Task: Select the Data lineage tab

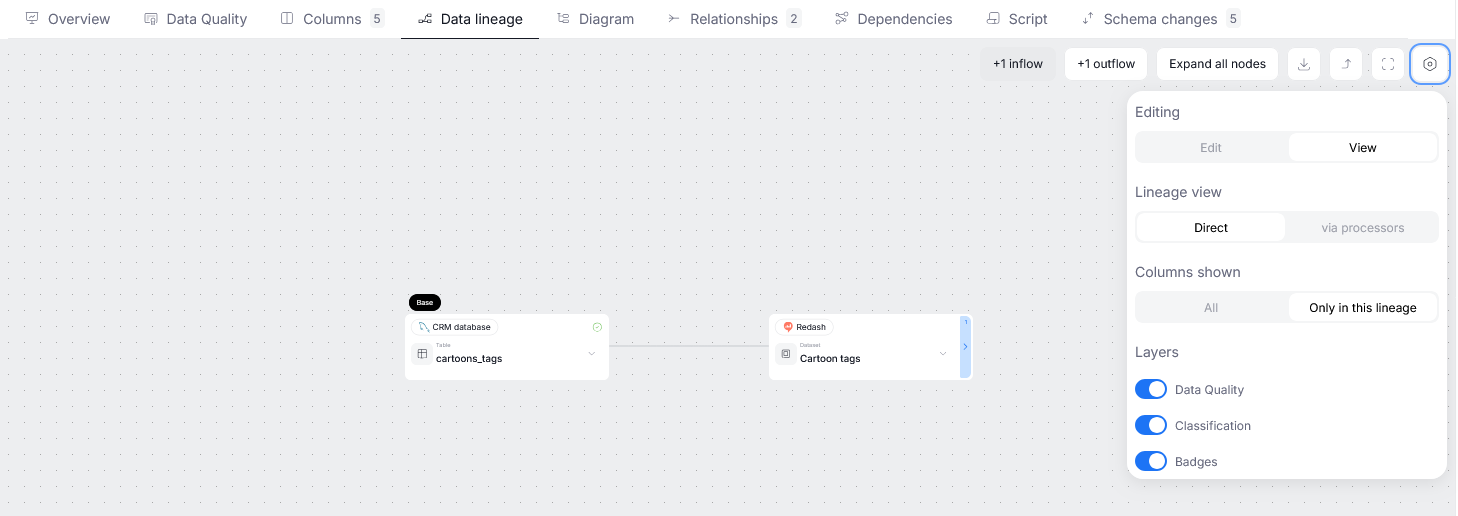Action: 470,19
